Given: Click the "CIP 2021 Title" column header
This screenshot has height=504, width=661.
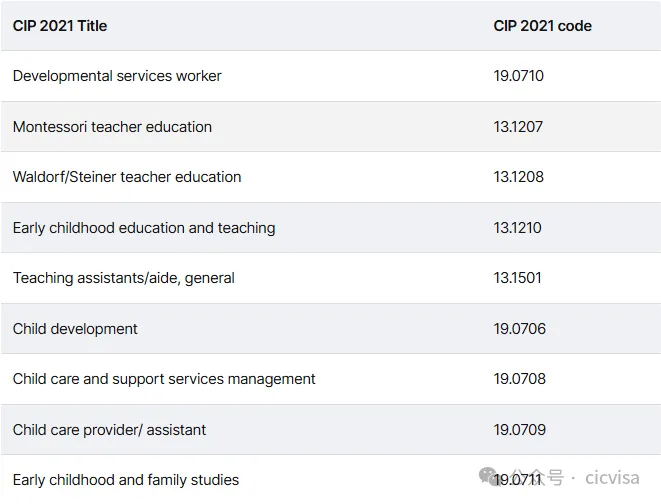Looking at the screenshot, I should click(60, 26).
